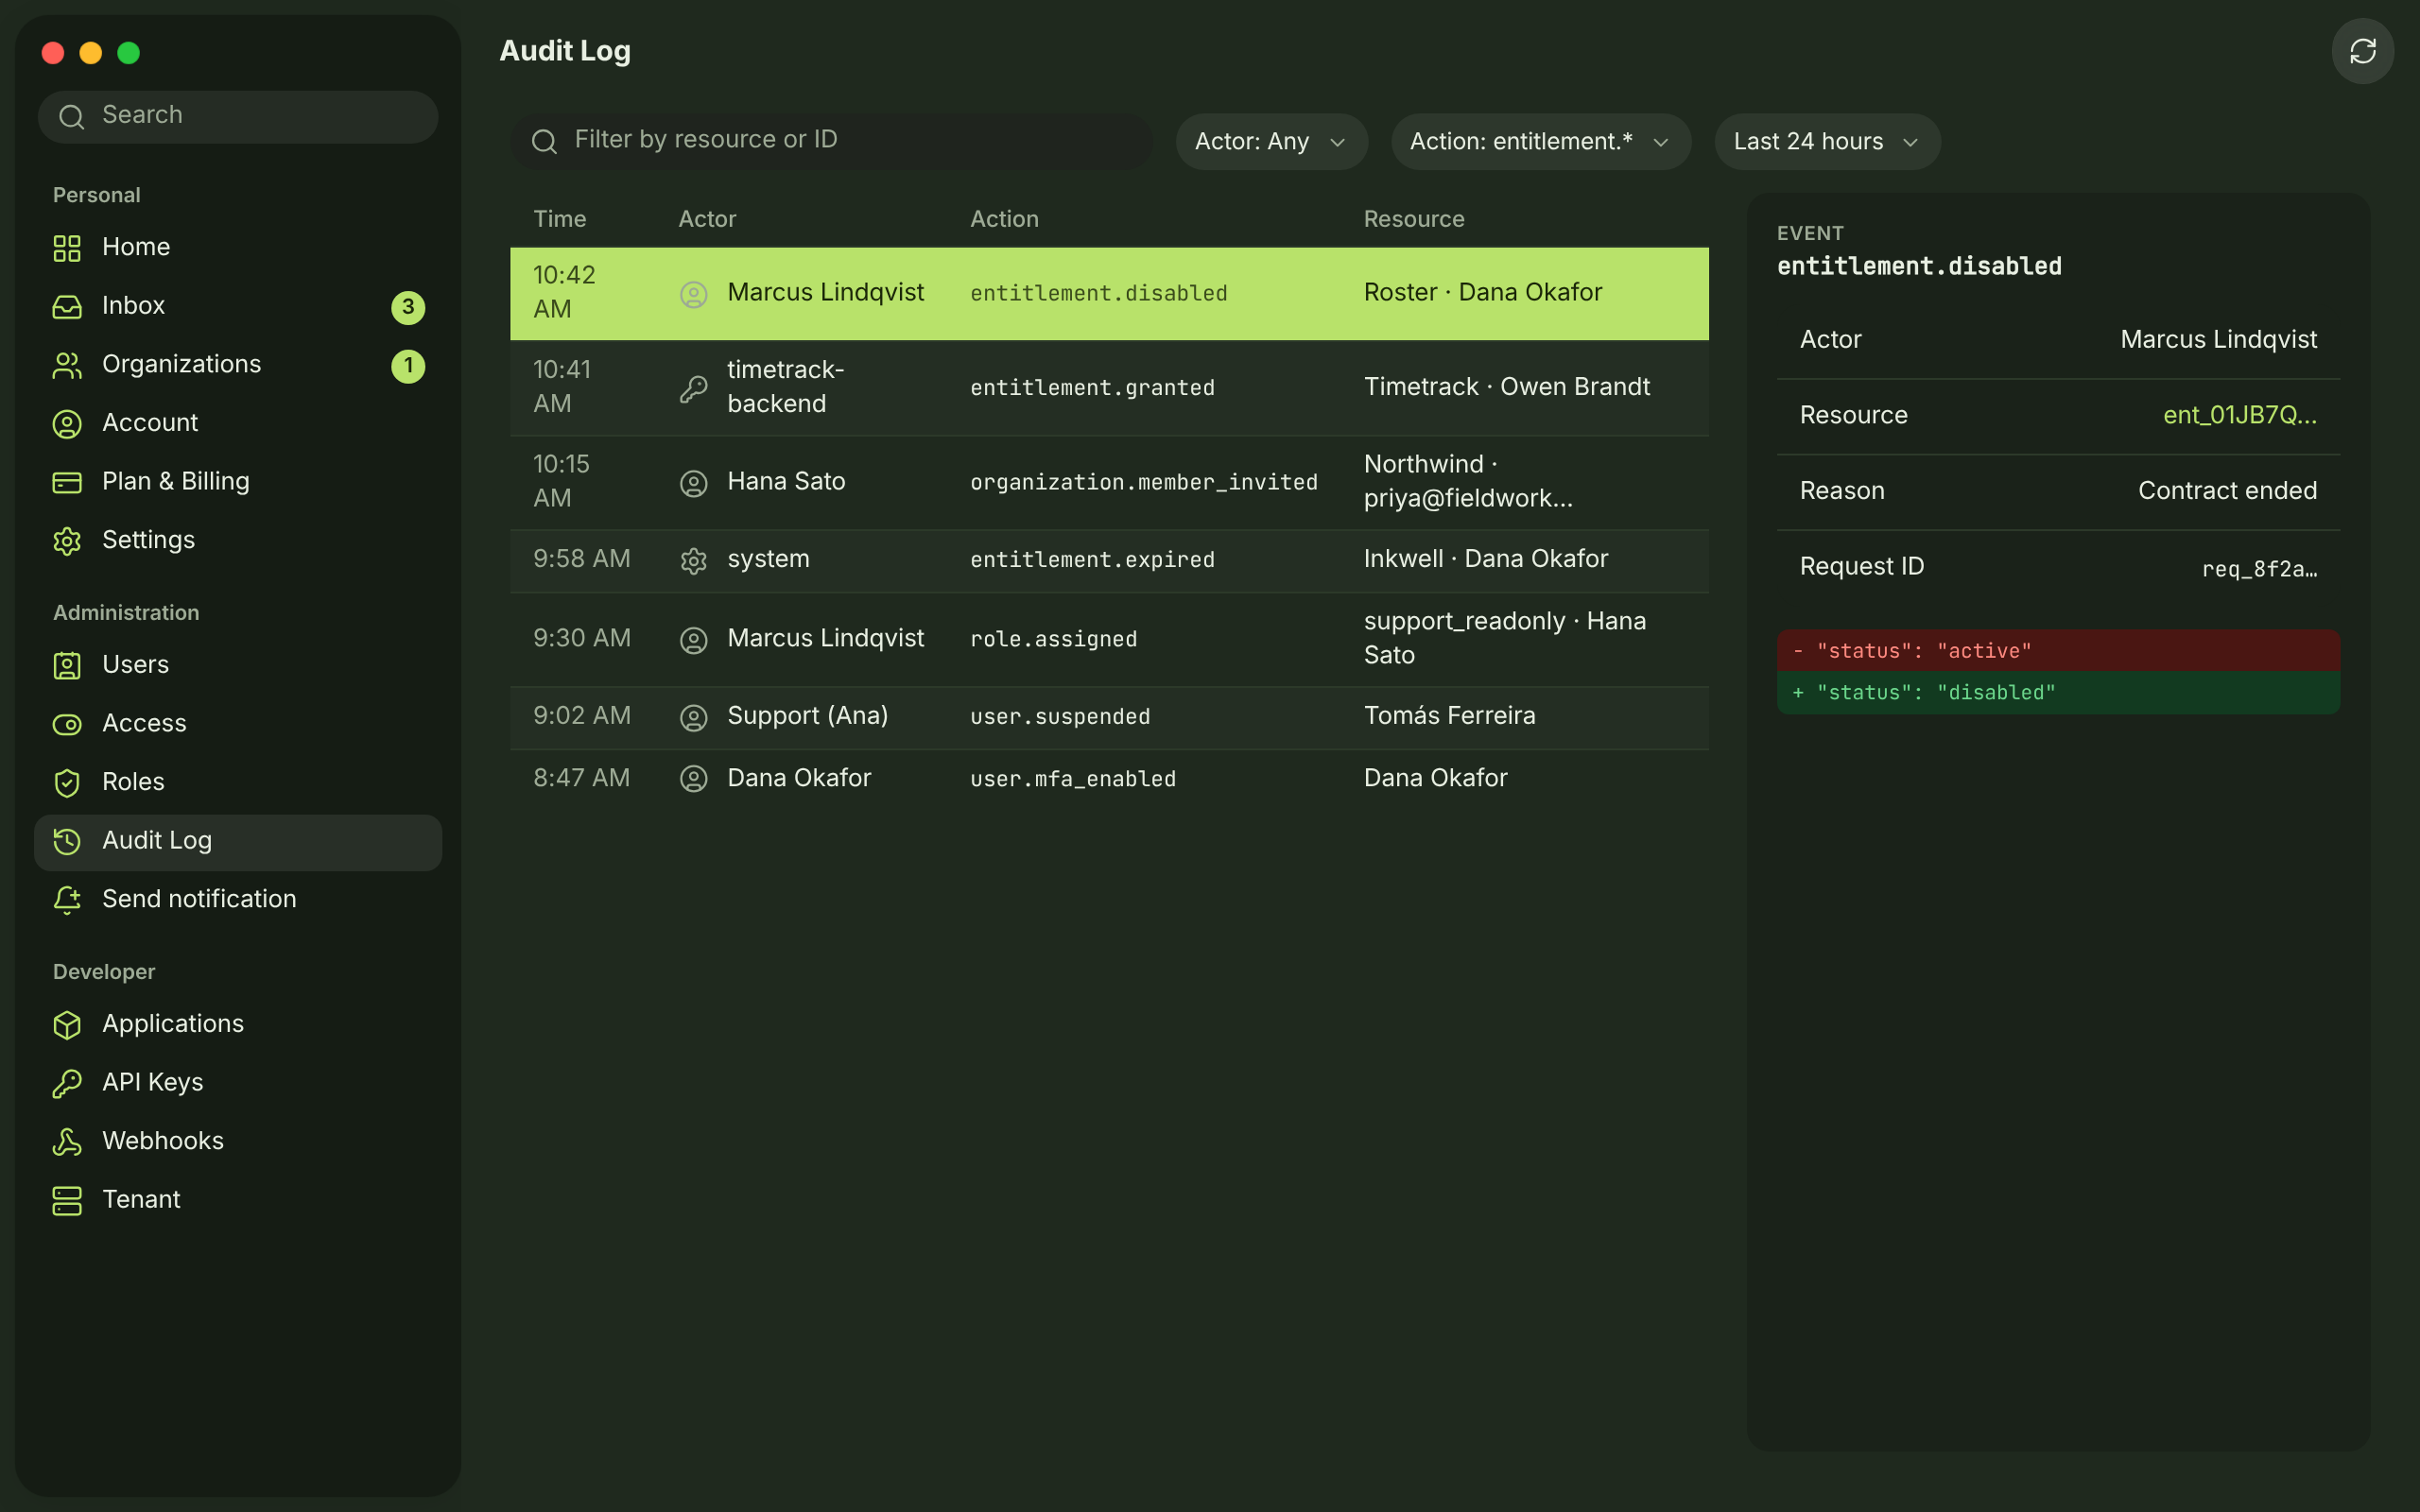Select the user.mfa_enabled event row
Screen dimensions: 2420x1512
(x=1109, y=779)
